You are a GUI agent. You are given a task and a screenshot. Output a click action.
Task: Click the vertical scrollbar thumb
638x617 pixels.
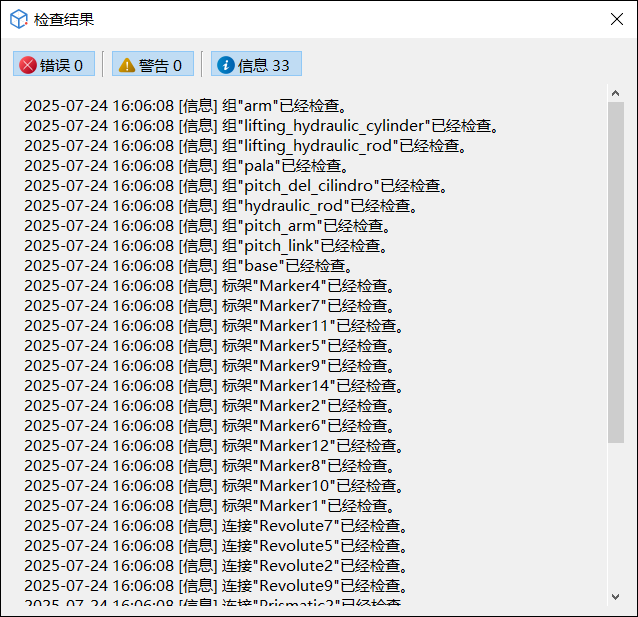point(615,270)
